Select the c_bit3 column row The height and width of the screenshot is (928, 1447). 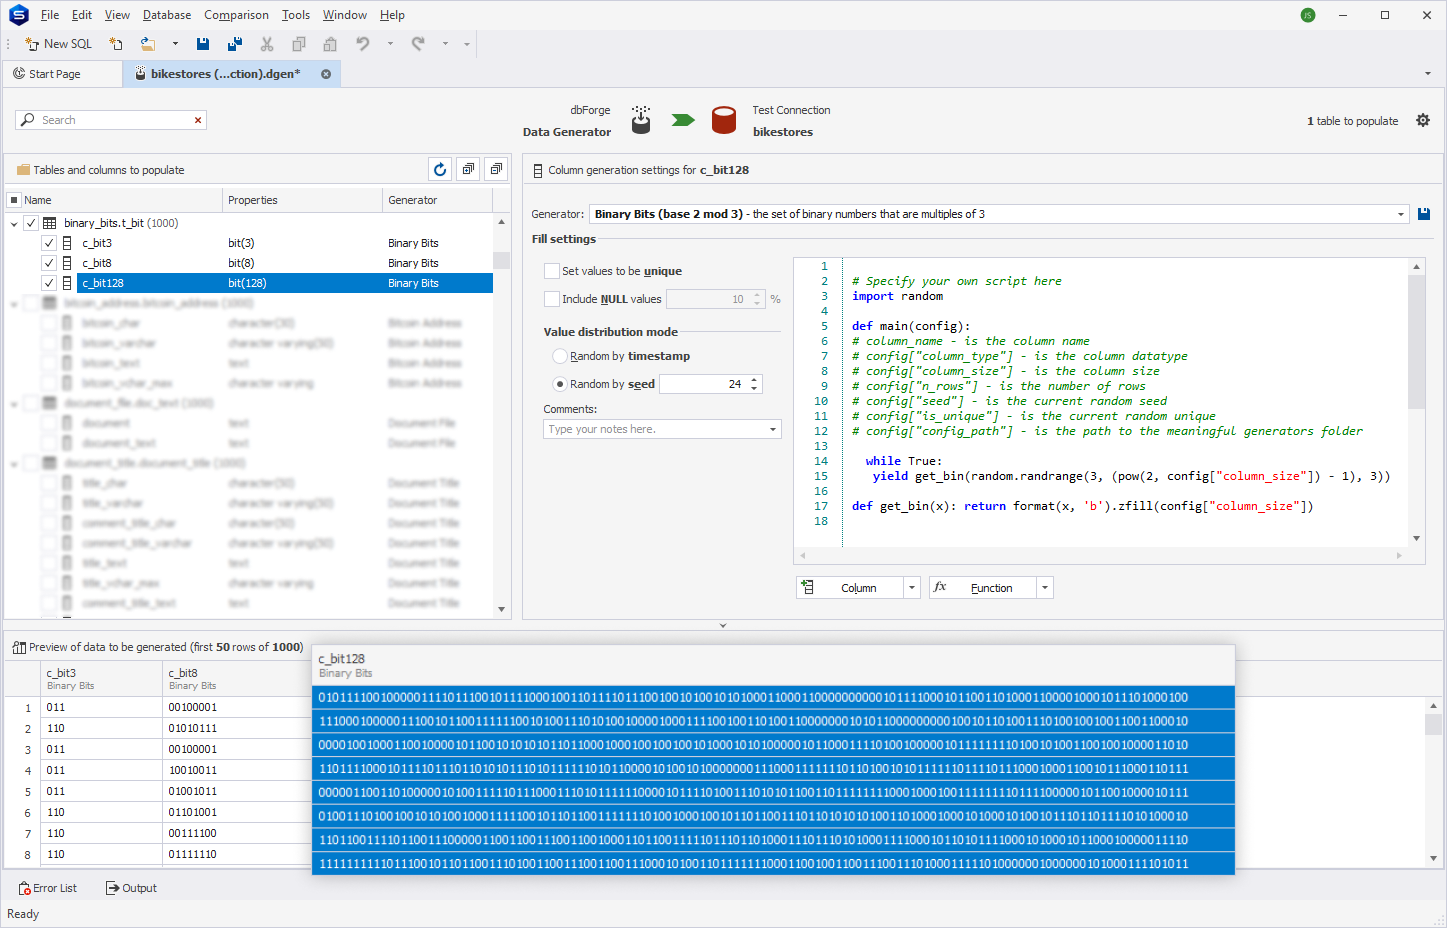(x=285, y=243)
